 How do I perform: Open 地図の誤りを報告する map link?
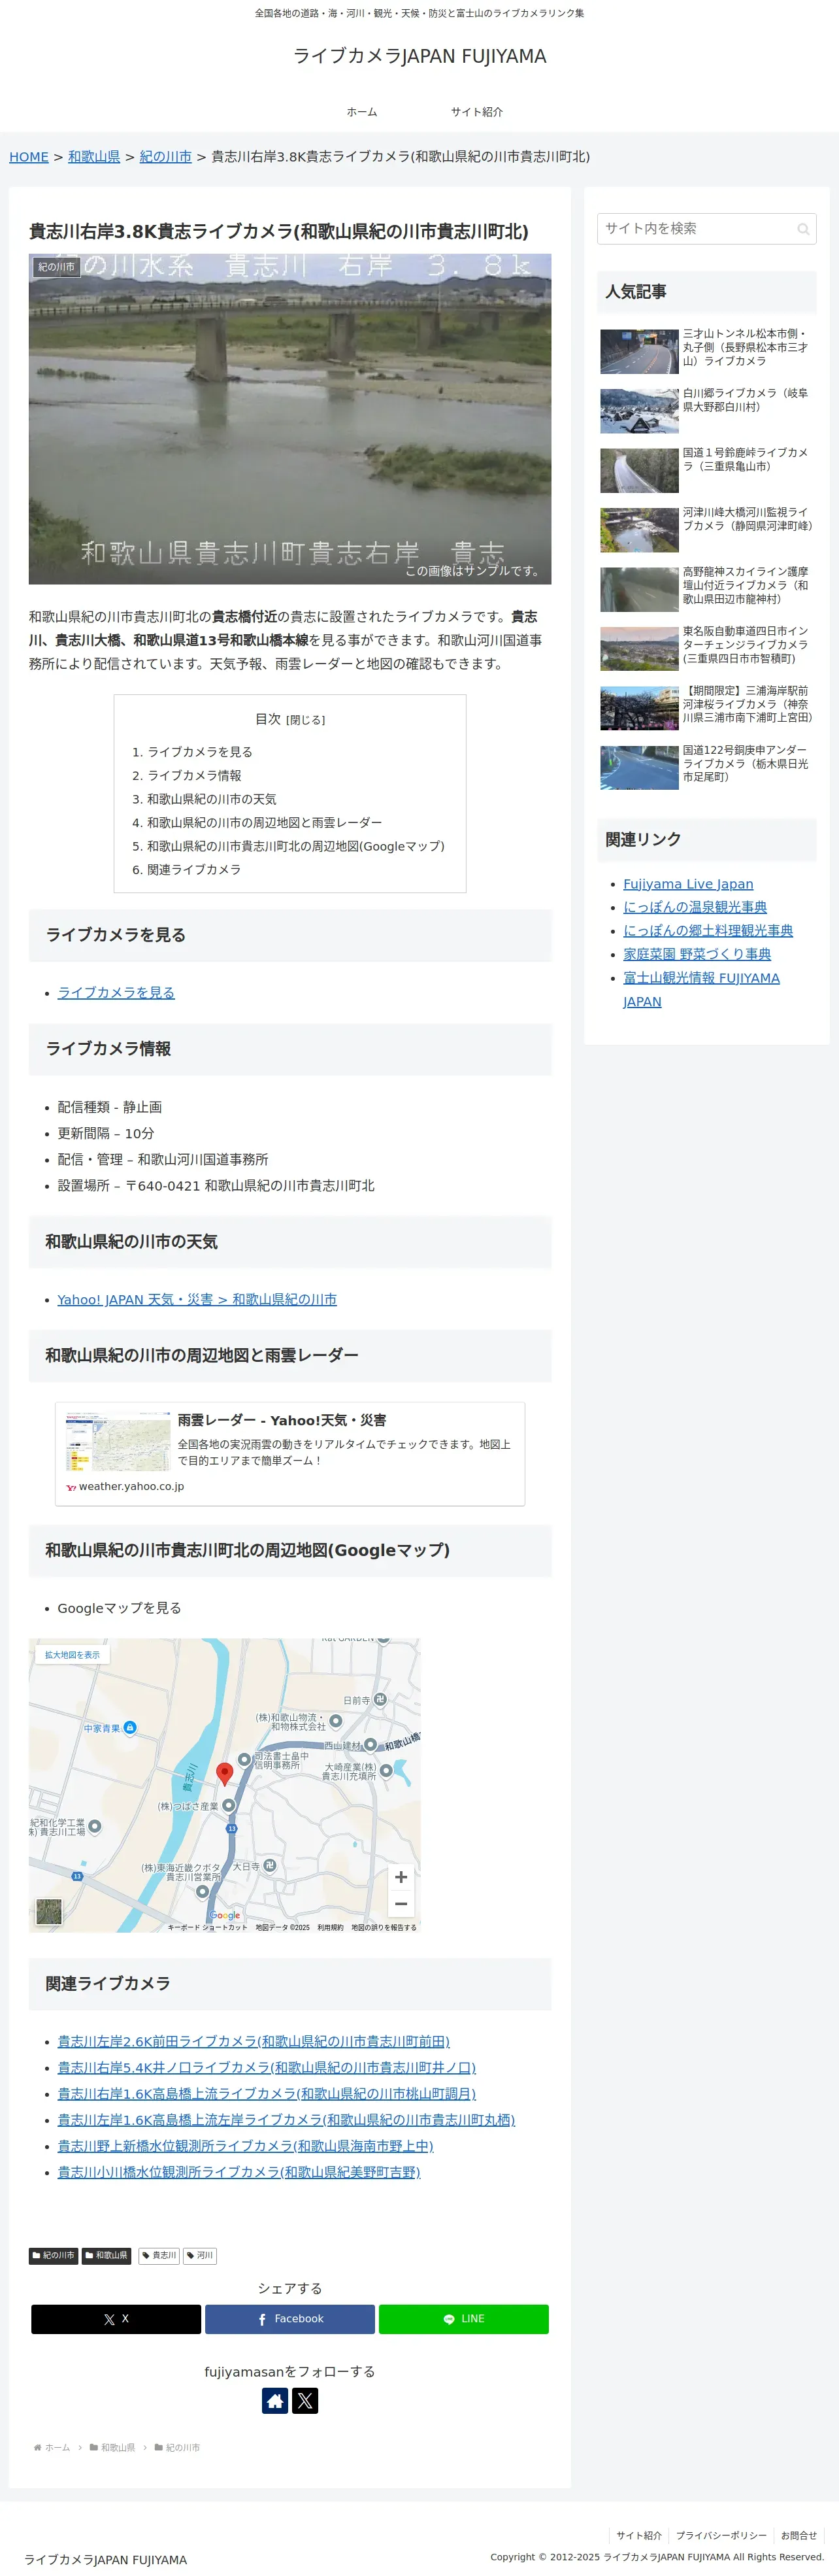click(x=384, y=1927)
